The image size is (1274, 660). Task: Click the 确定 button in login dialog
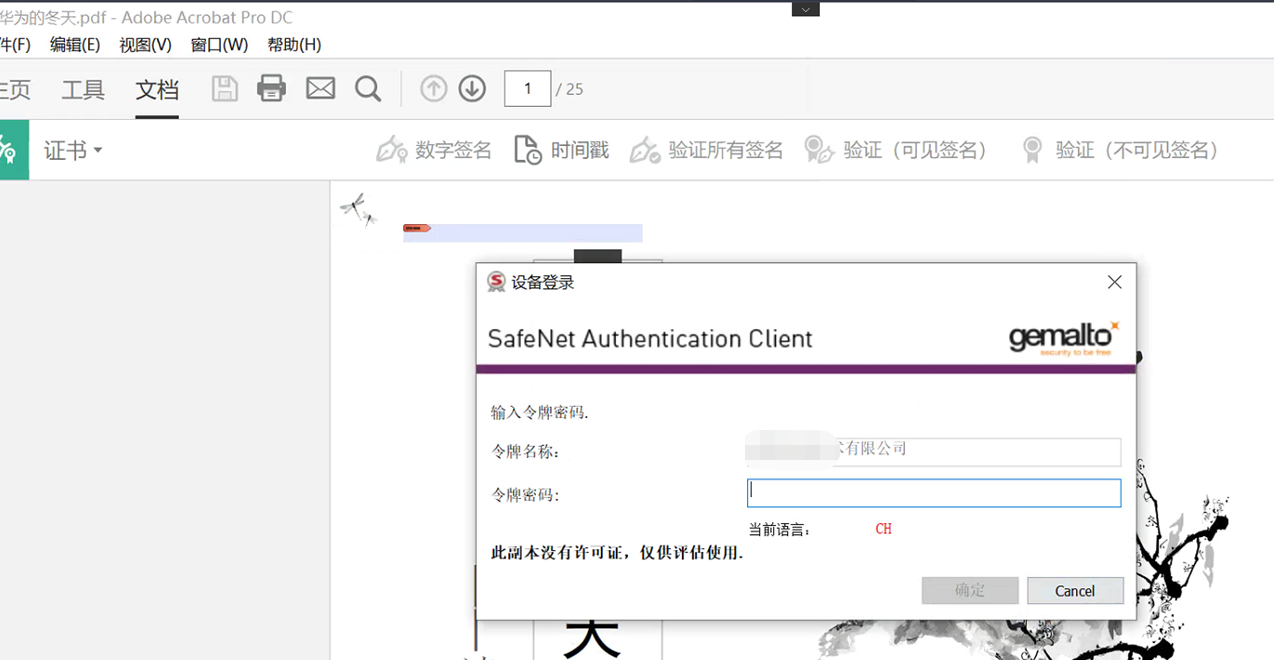(x=970, y=590)
